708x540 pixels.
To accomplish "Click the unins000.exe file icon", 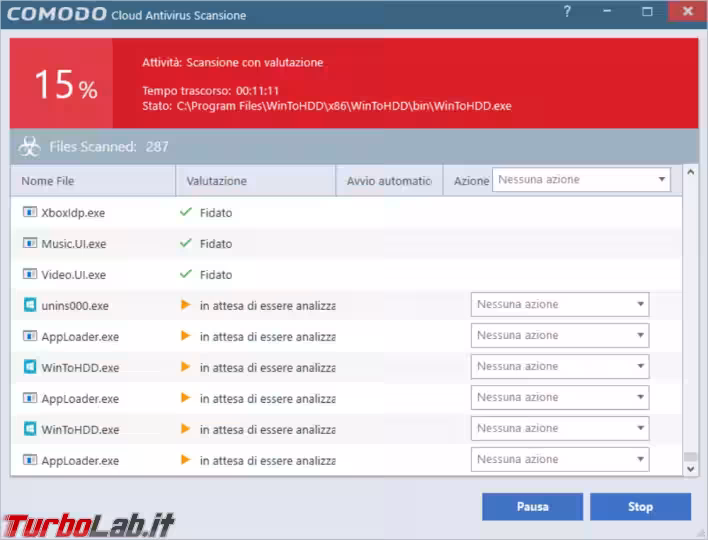I will (30, 305).
